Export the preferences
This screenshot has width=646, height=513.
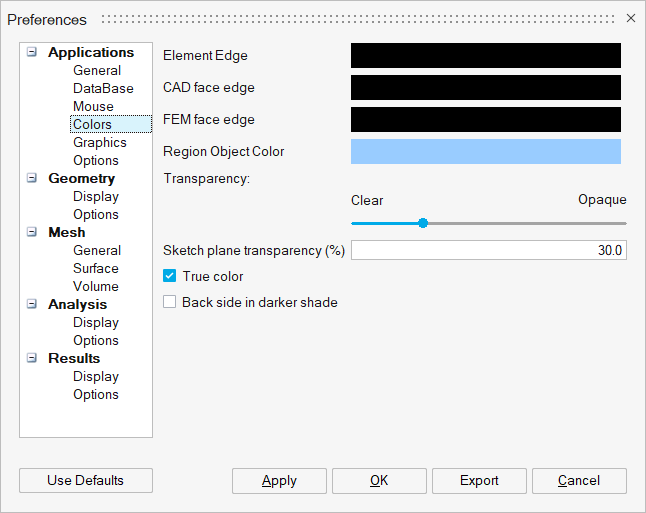[479, 481]
